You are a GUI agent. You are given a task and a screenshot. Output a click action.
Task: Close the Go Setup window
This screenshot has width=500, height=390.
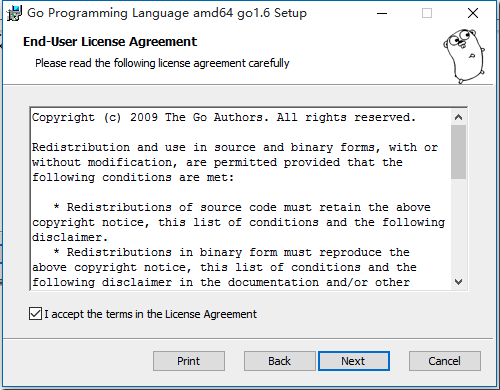473,14
